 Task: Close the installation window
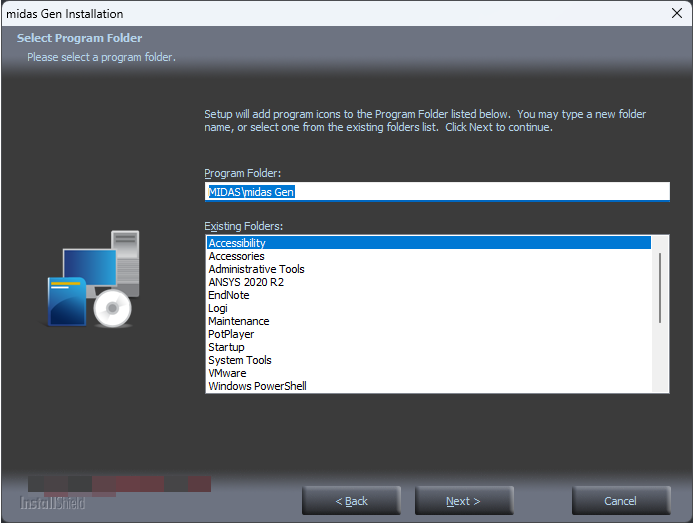(677, 13)
